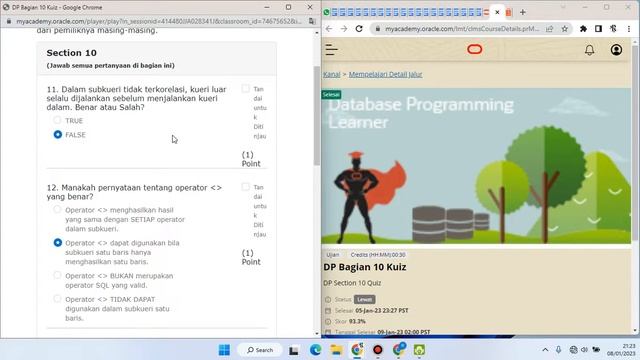Open the taskbar Search box
Screen dimensions: 640x360
point(260,350)
